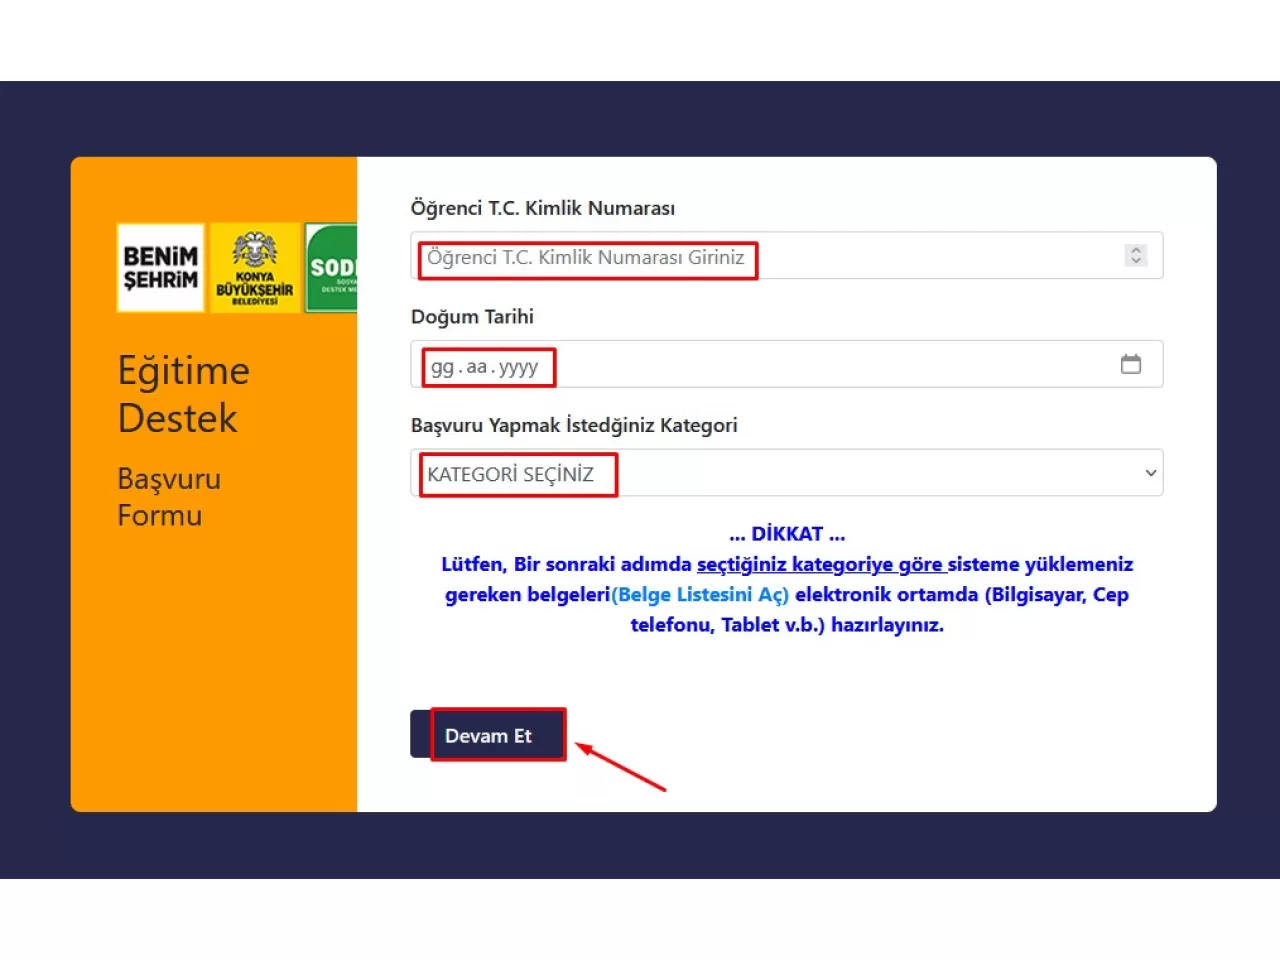Click the green SODEM logo
Screen dimensions: 1280x960
pyautogui.click(x=332, y=268)
